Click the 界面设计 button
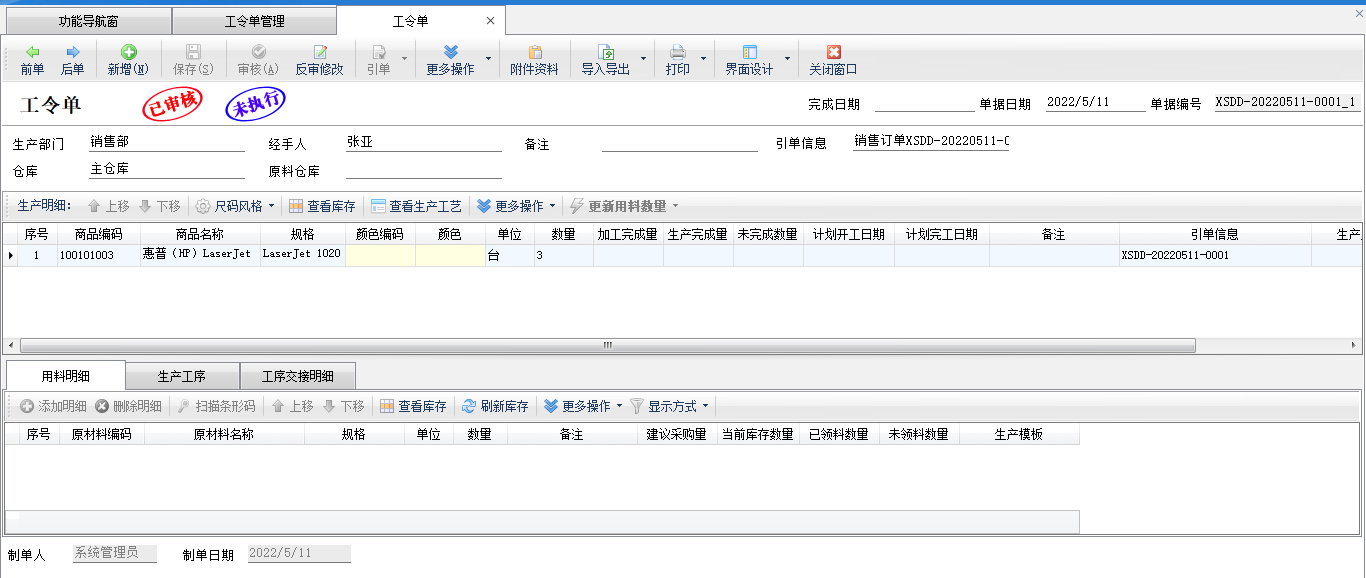The height and width of the screenshot is (578, 1366). [749, 59]
